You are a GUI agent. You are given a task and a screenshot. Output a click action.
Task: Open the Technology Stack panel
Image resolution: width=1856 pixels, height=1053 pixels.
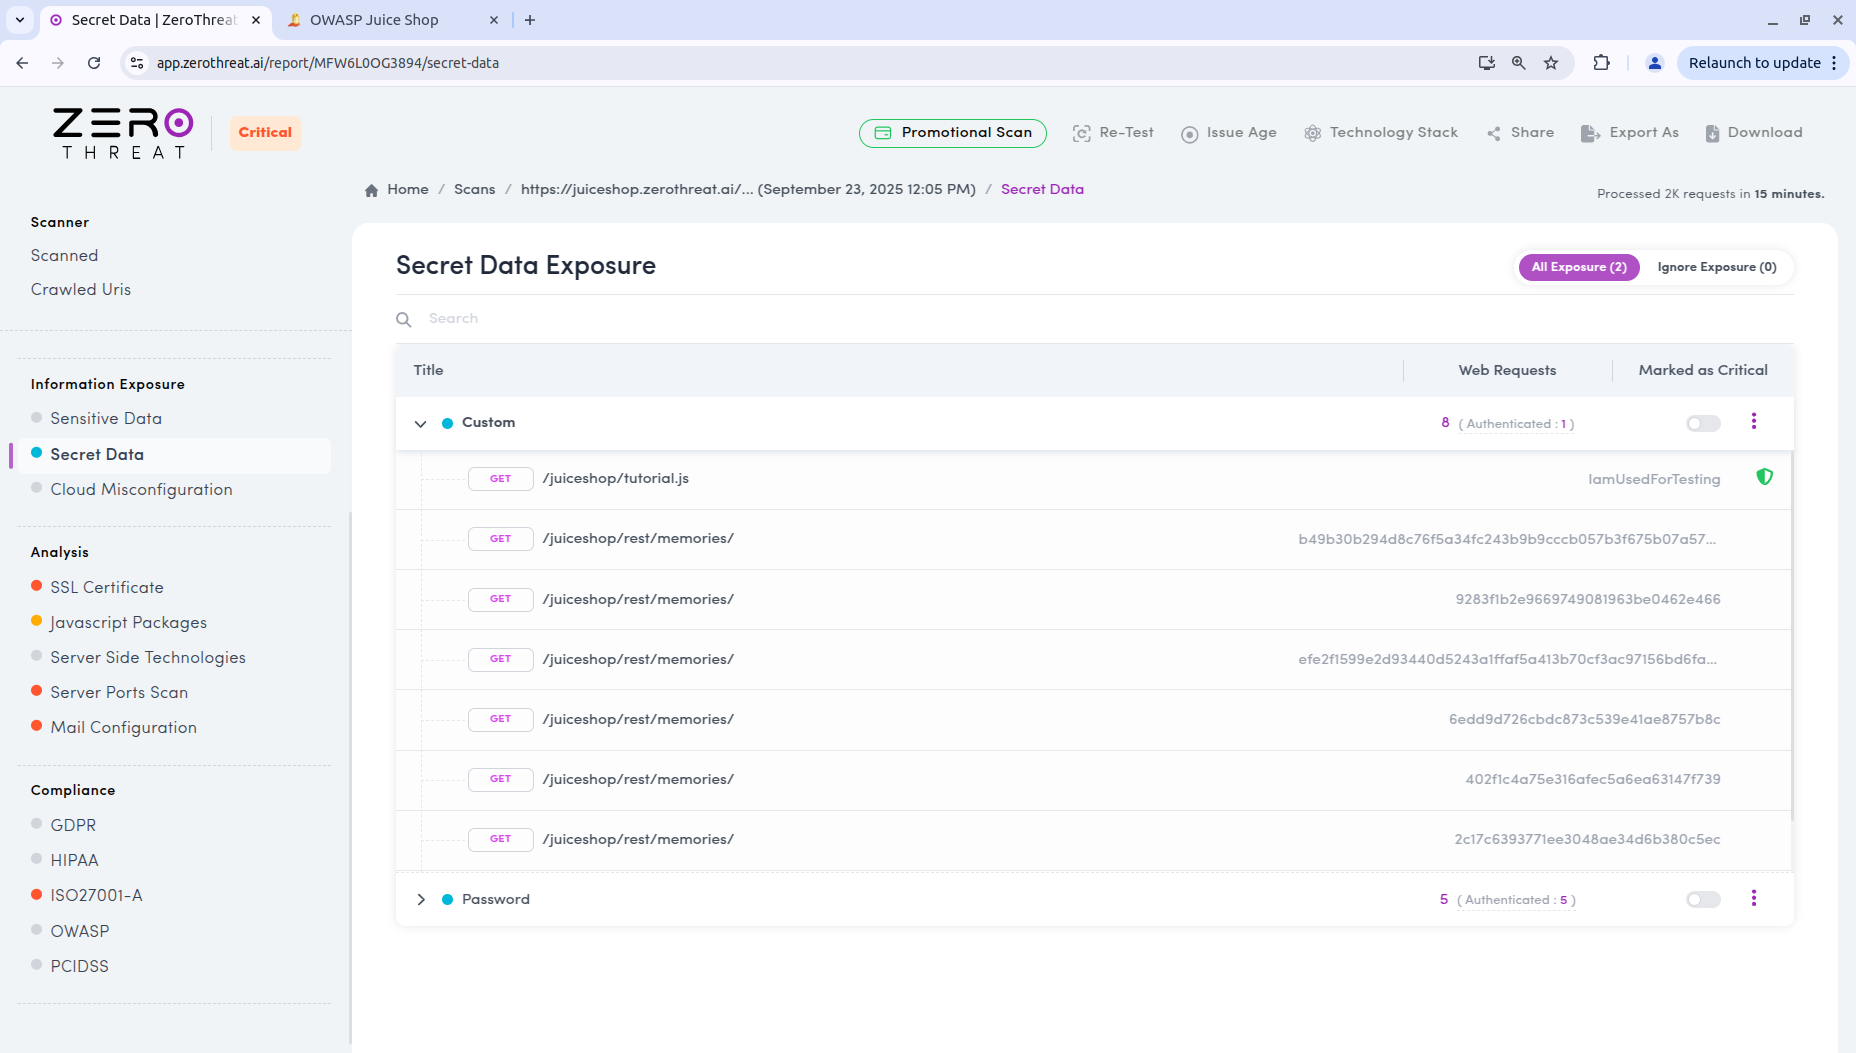click(x=1381, y=133)
